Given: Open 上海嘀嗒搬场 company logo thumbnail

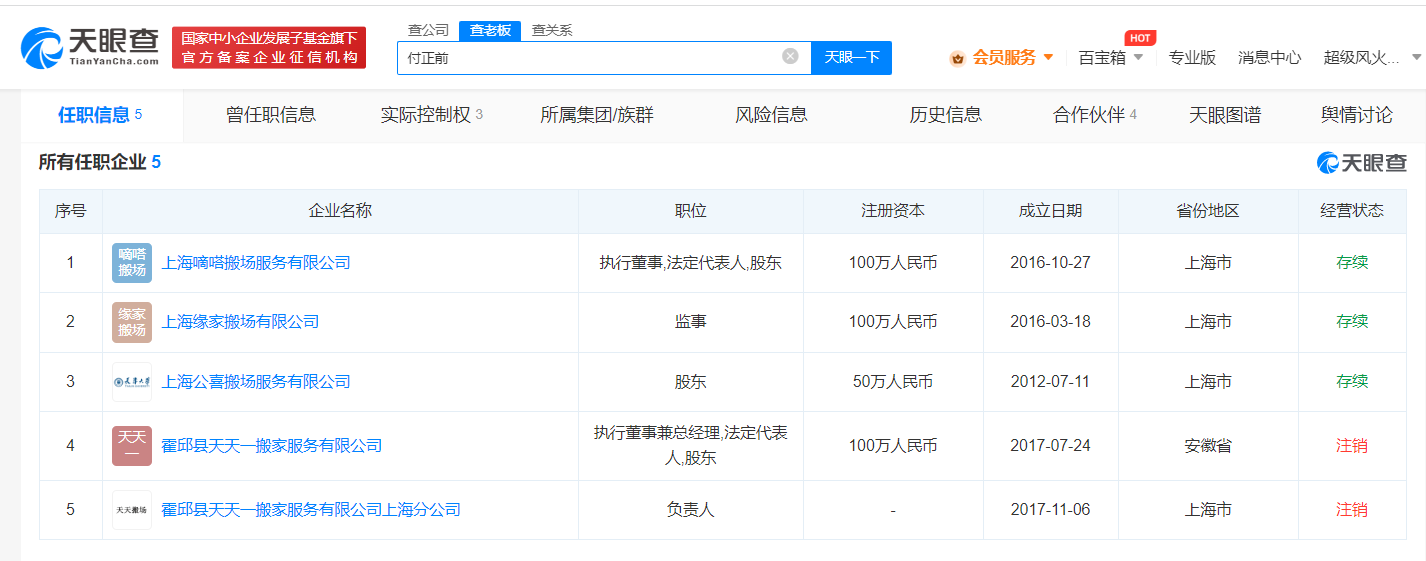Looking at the screenshot, I should click(132, 263).
